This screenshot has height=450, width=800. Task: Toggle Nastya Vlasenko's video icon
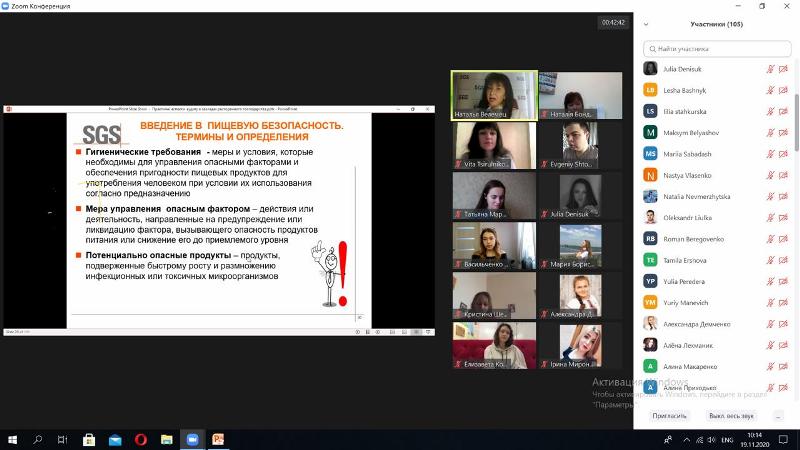tap(783, 175)
